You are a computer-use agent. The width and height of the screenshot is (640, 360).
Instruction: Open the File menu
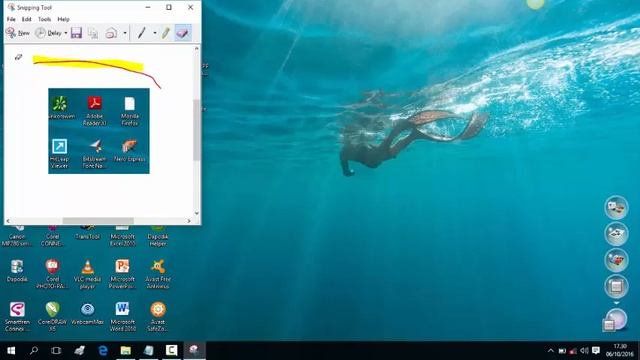click(11, 19)
